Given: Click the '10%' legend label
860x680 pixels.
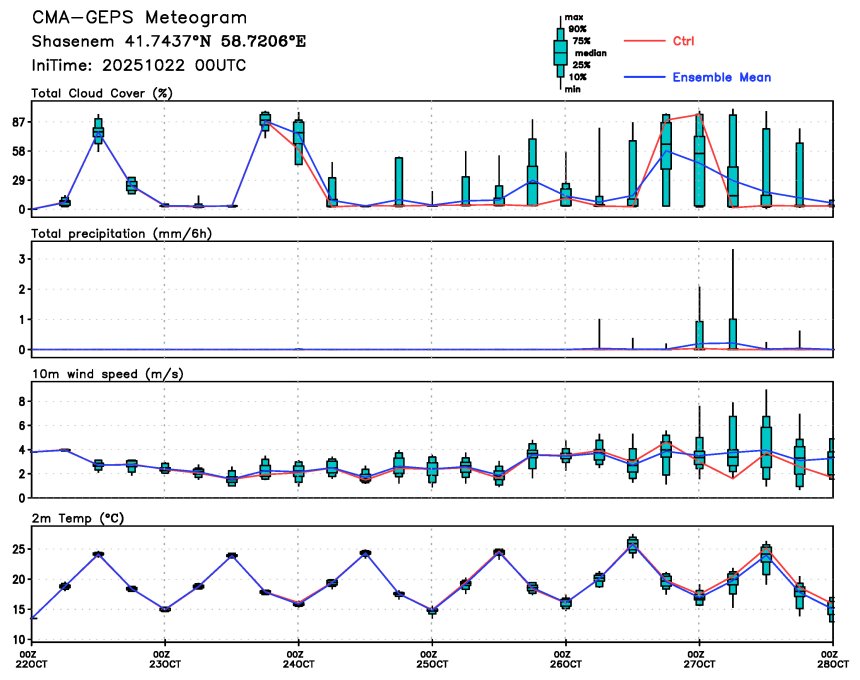Looking at the screenshot, I should (x=578, y=77).
